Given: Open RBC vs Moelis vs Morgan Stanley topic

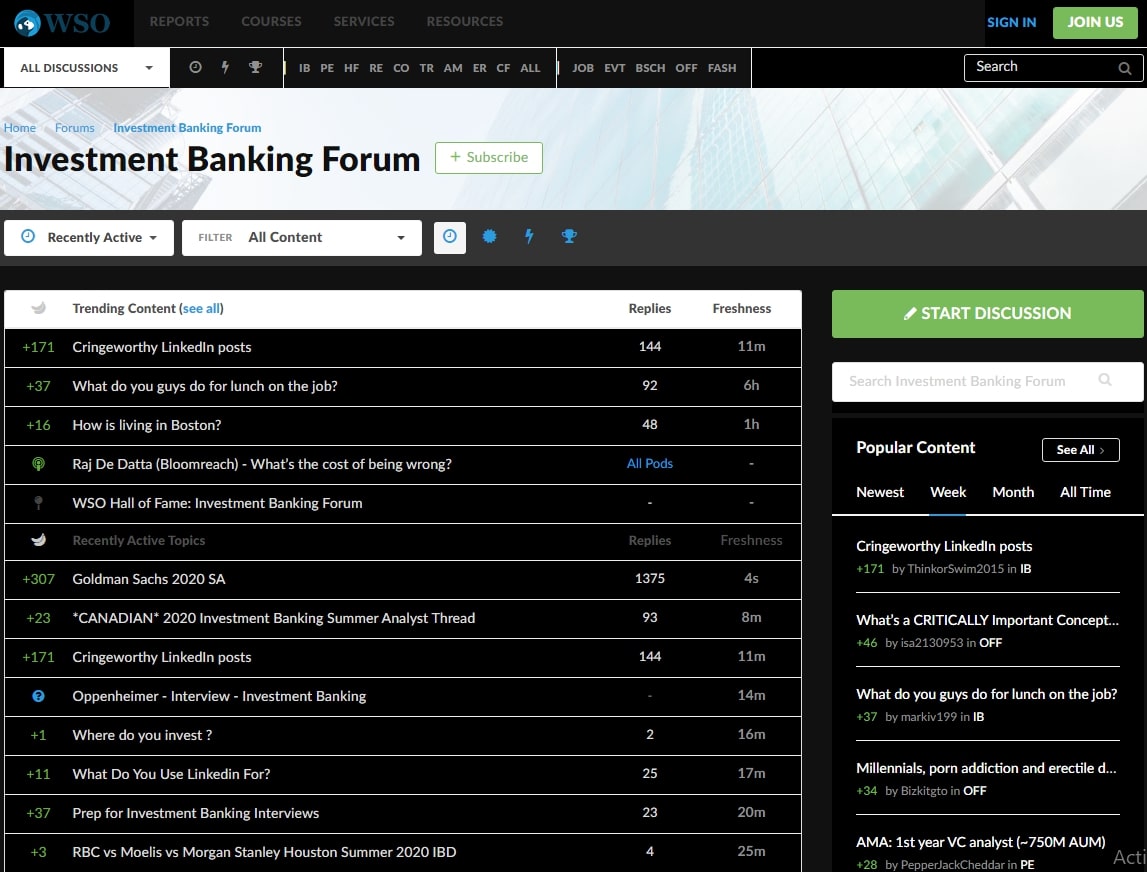Looking at the screenshot, I should point(264,852).
